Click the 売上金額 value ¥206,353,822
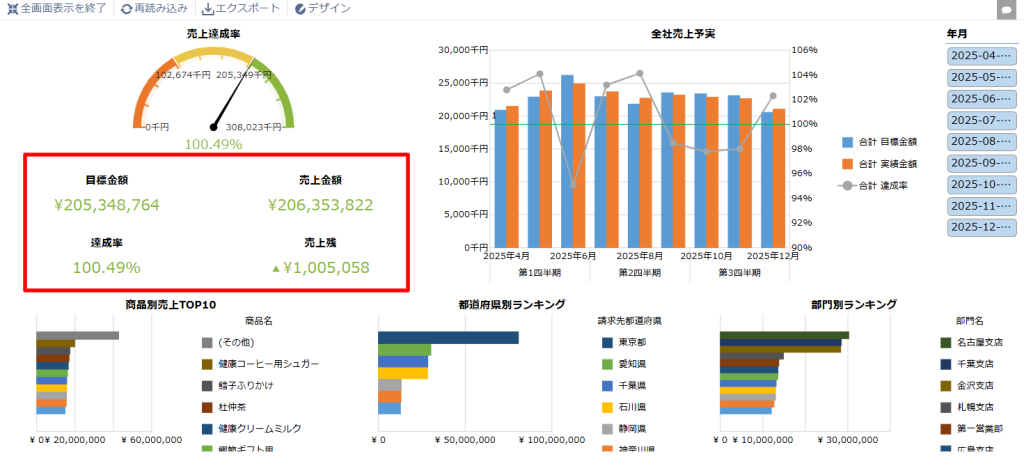The image size is (1024, 475). click(321, 205)
